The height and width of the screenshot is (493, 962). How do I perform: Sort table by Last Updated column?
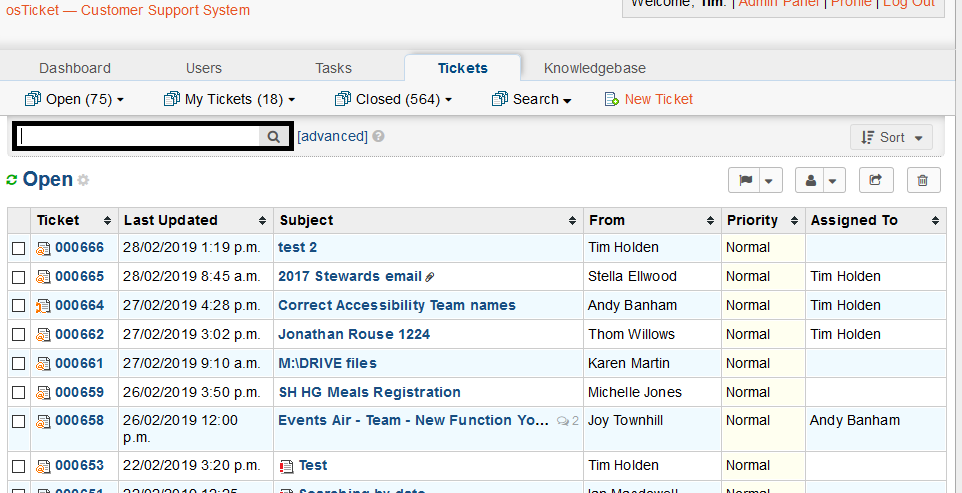pyautogui.click(x=168, y=220)
